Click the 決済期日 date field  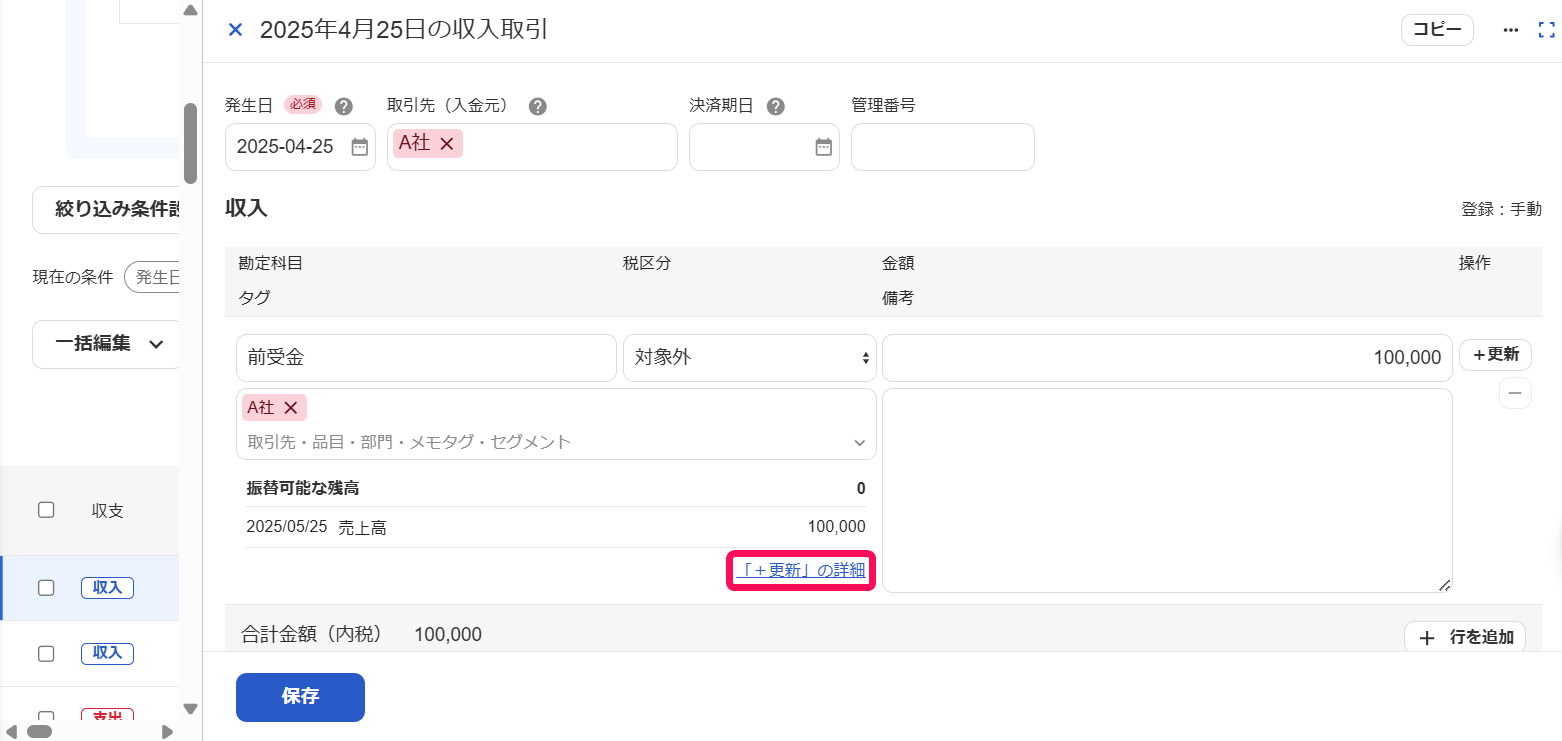tap(764, 147)
